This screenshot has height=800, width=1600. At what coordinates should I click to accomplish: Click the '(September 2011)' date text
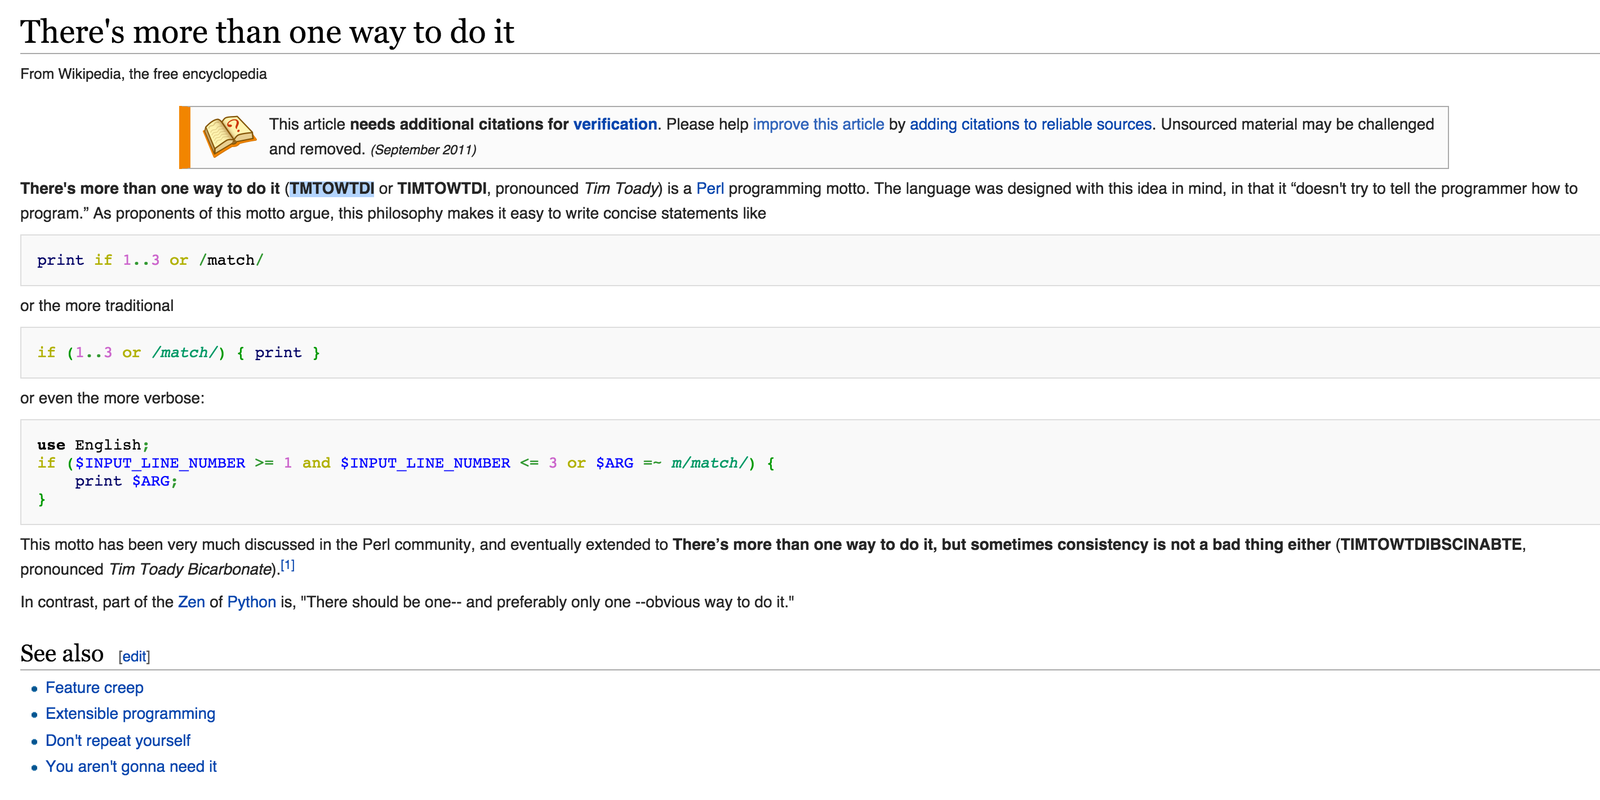[423, 150]
